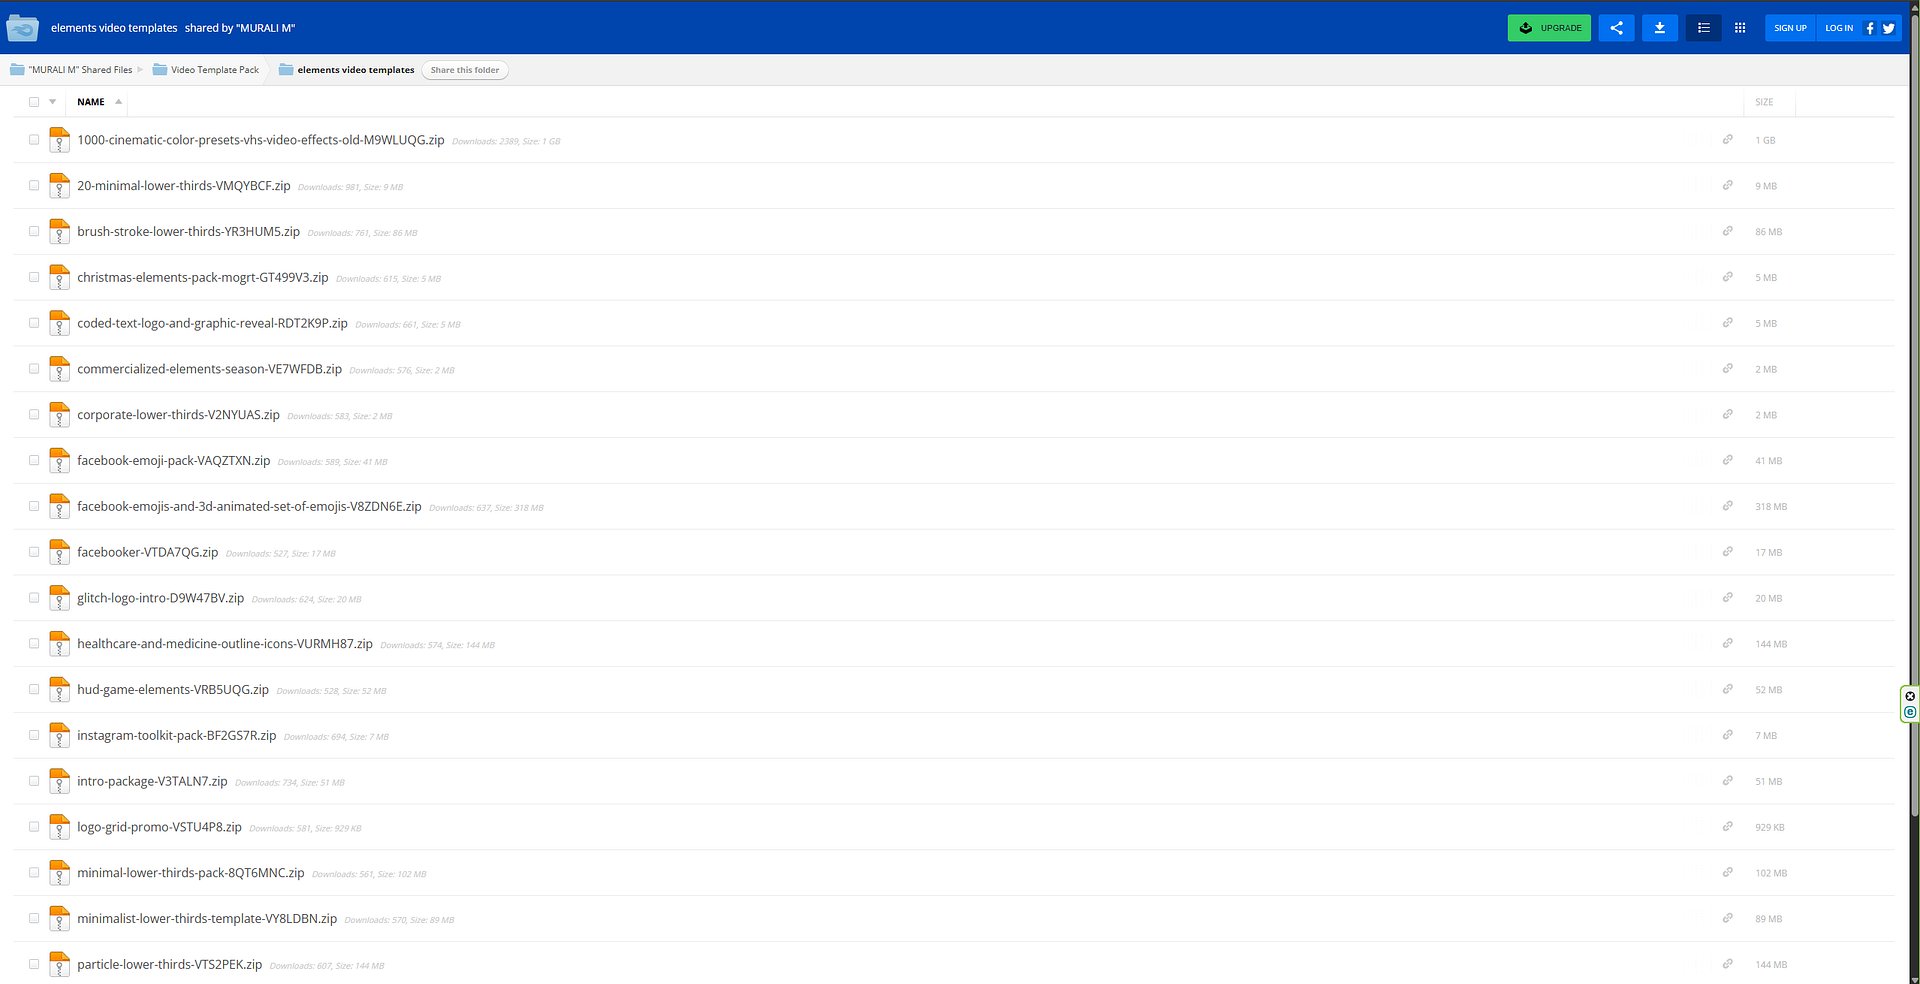Viewport: 1920px width, 984px height.
Task: Click the NAME sort arrow
Action: click(x=118, y=101)
